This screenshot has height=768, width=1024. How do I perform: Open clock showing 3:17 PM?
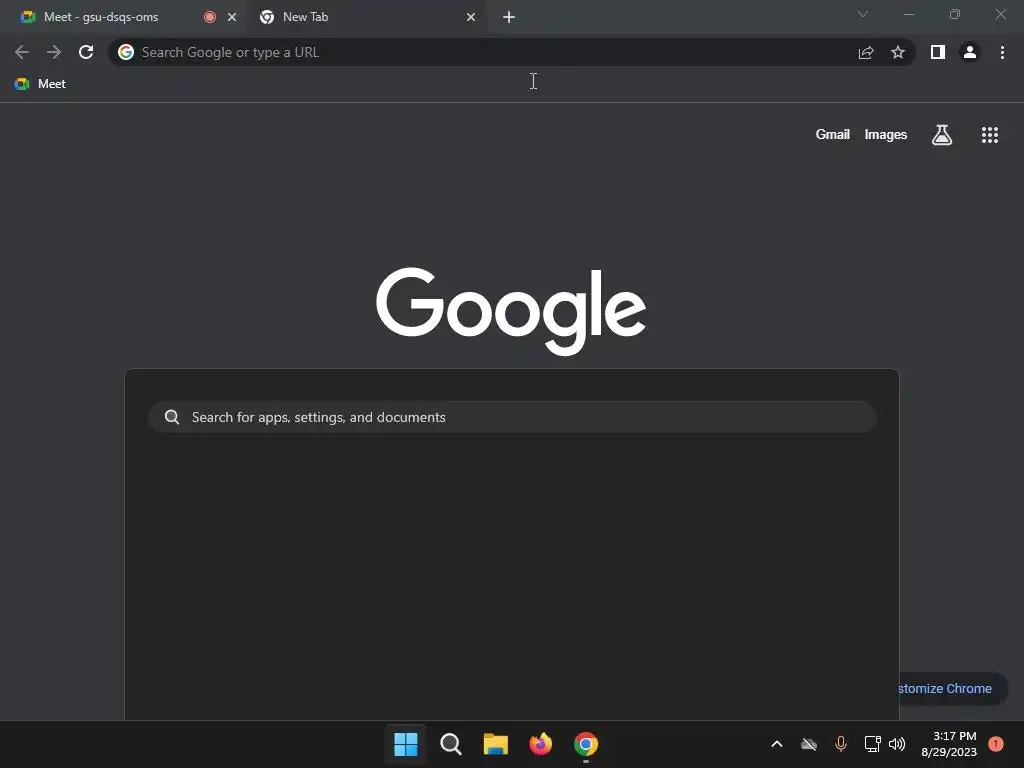[x=949, y=744]
